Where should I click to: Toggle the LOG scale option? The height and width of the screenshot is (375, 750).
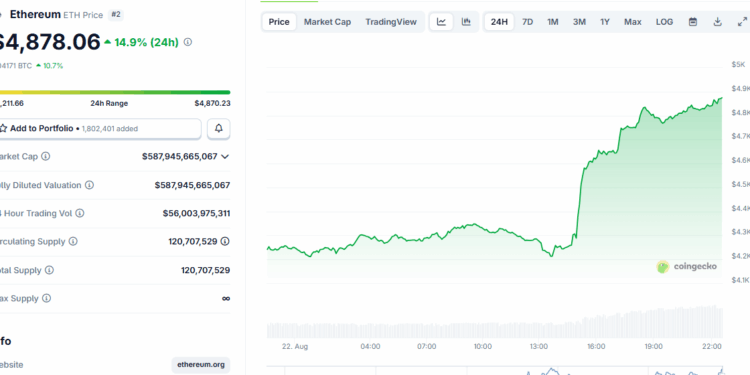point(664,22)
